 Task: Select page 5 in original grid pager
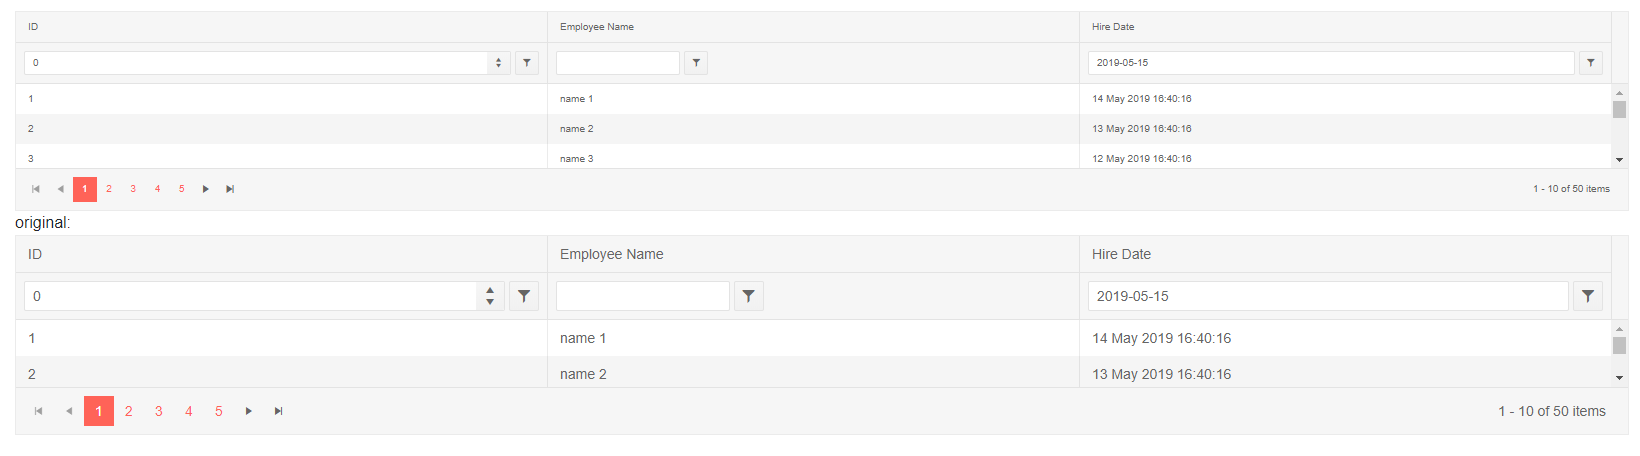219,411
